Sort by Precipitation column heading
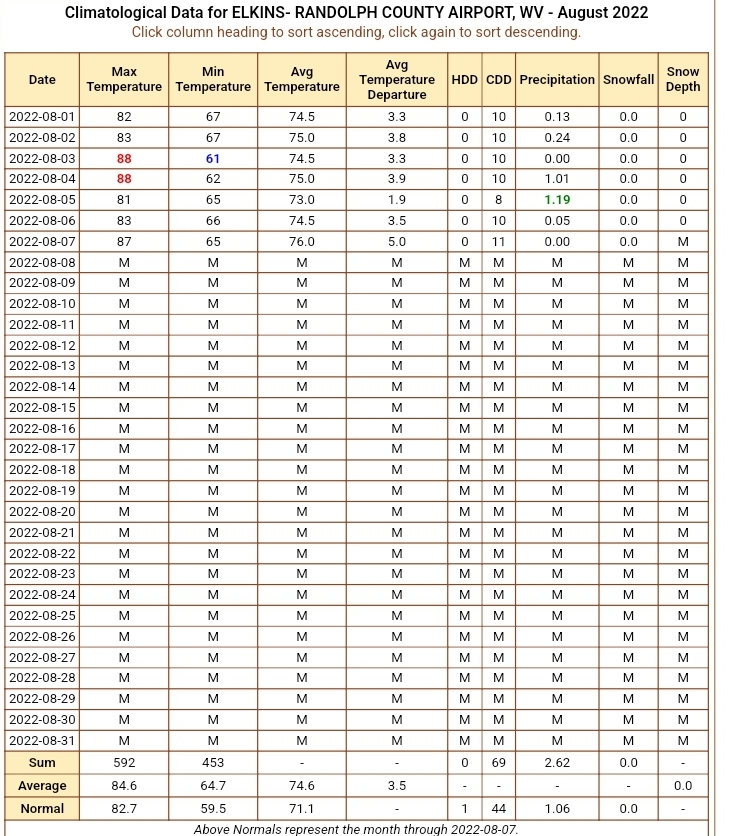Screen dimensions: 732x836 click(557, 79)
